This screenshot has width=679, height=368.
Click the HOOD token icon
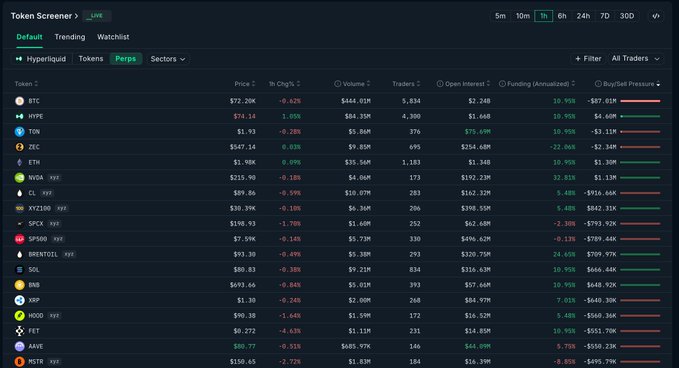(19, 316)
